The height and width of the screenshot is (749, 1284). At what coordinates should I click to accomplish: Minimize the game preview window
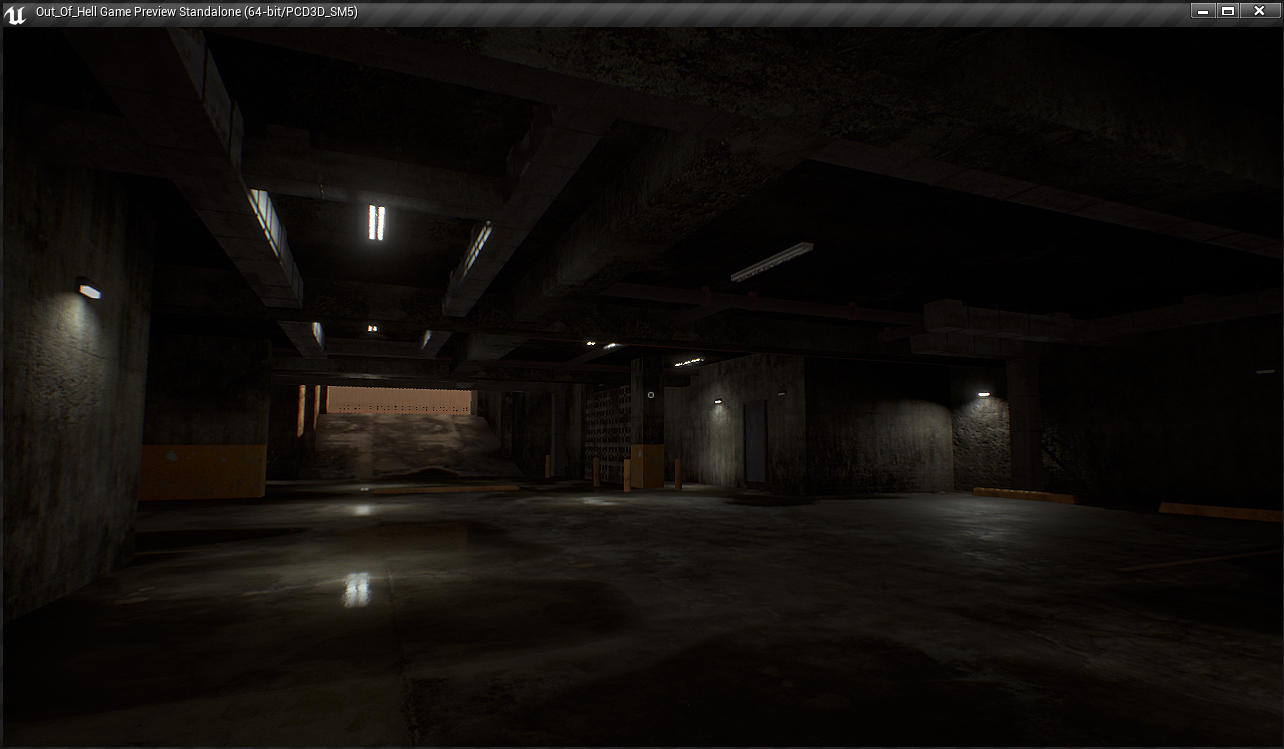coord(1205,11)
